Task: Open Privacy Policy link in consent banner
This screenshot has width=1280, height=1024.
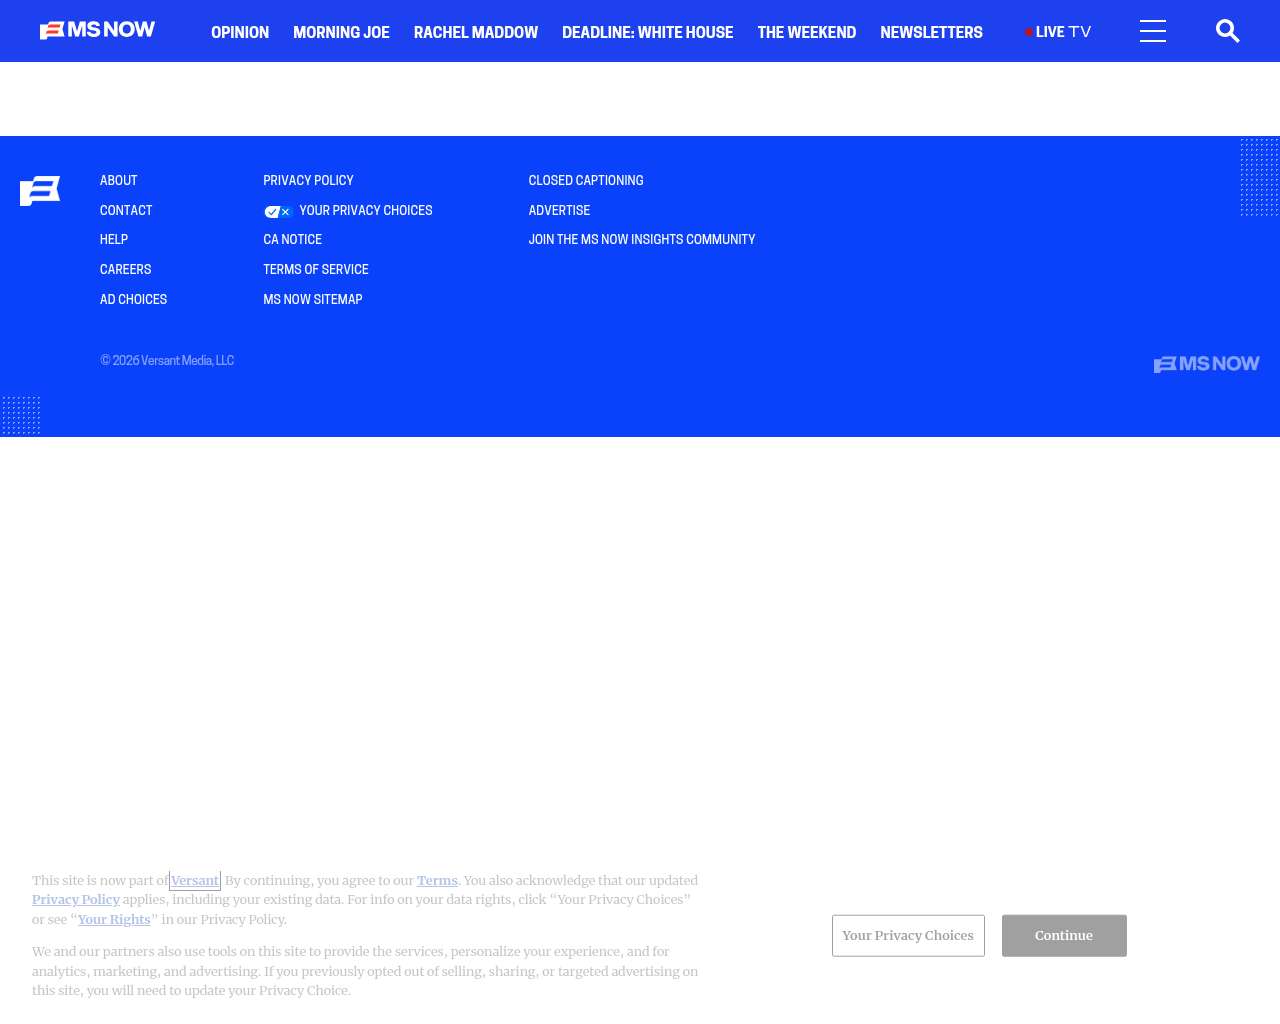Action: click(76, 900)
